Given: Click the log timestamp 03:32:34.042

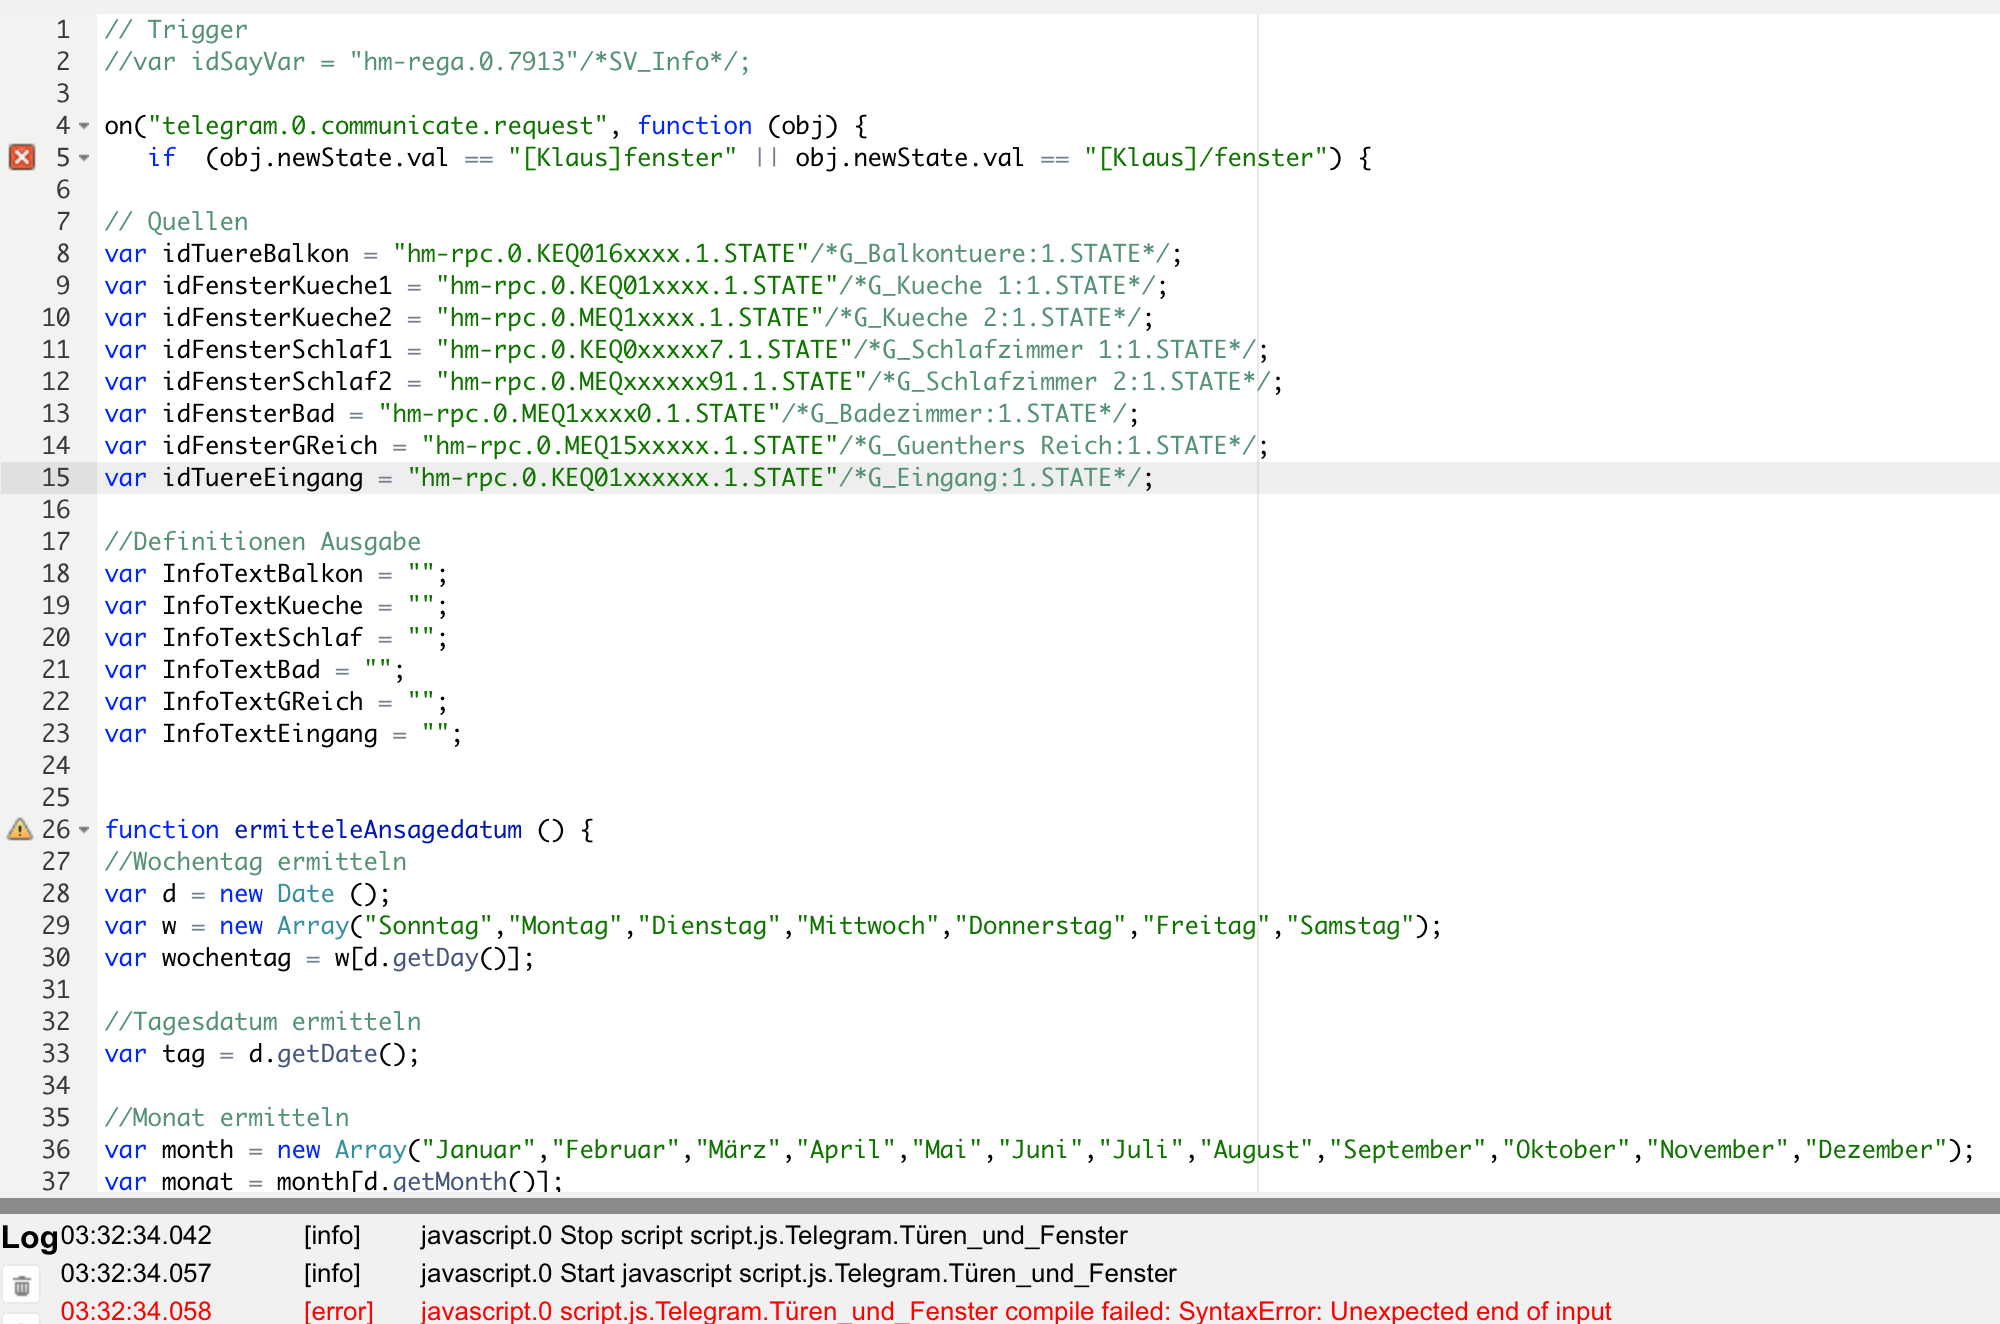Looking at the screenshot, I should pos(136,1236).
